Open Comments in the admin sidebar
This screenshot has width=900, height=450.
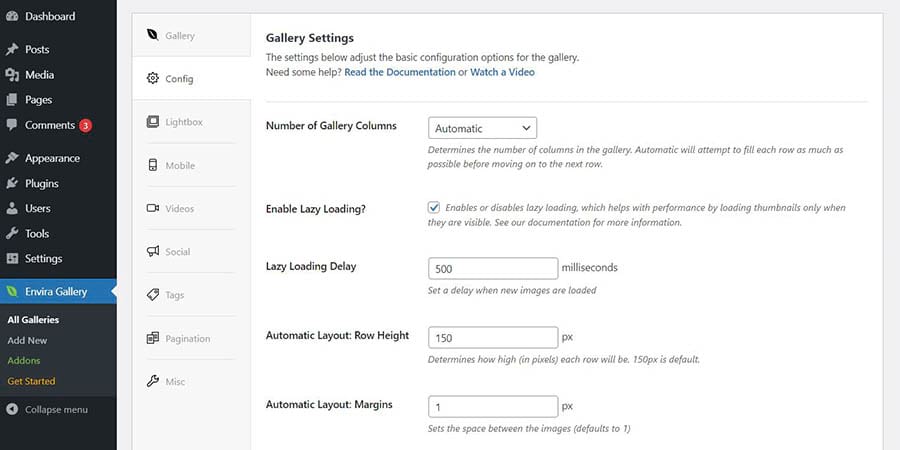50,125
